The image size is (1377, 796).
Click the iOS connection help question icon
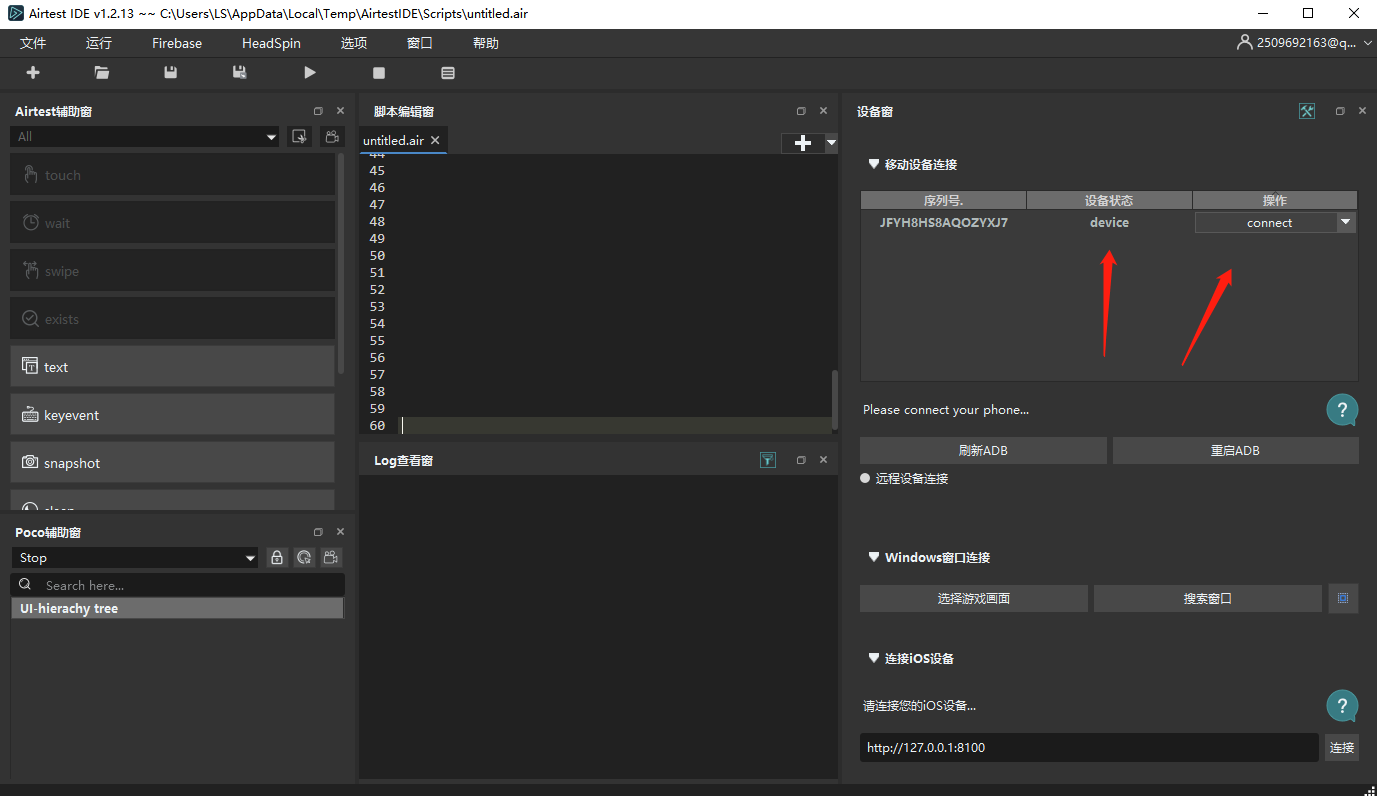click(x=1342, y=706)
